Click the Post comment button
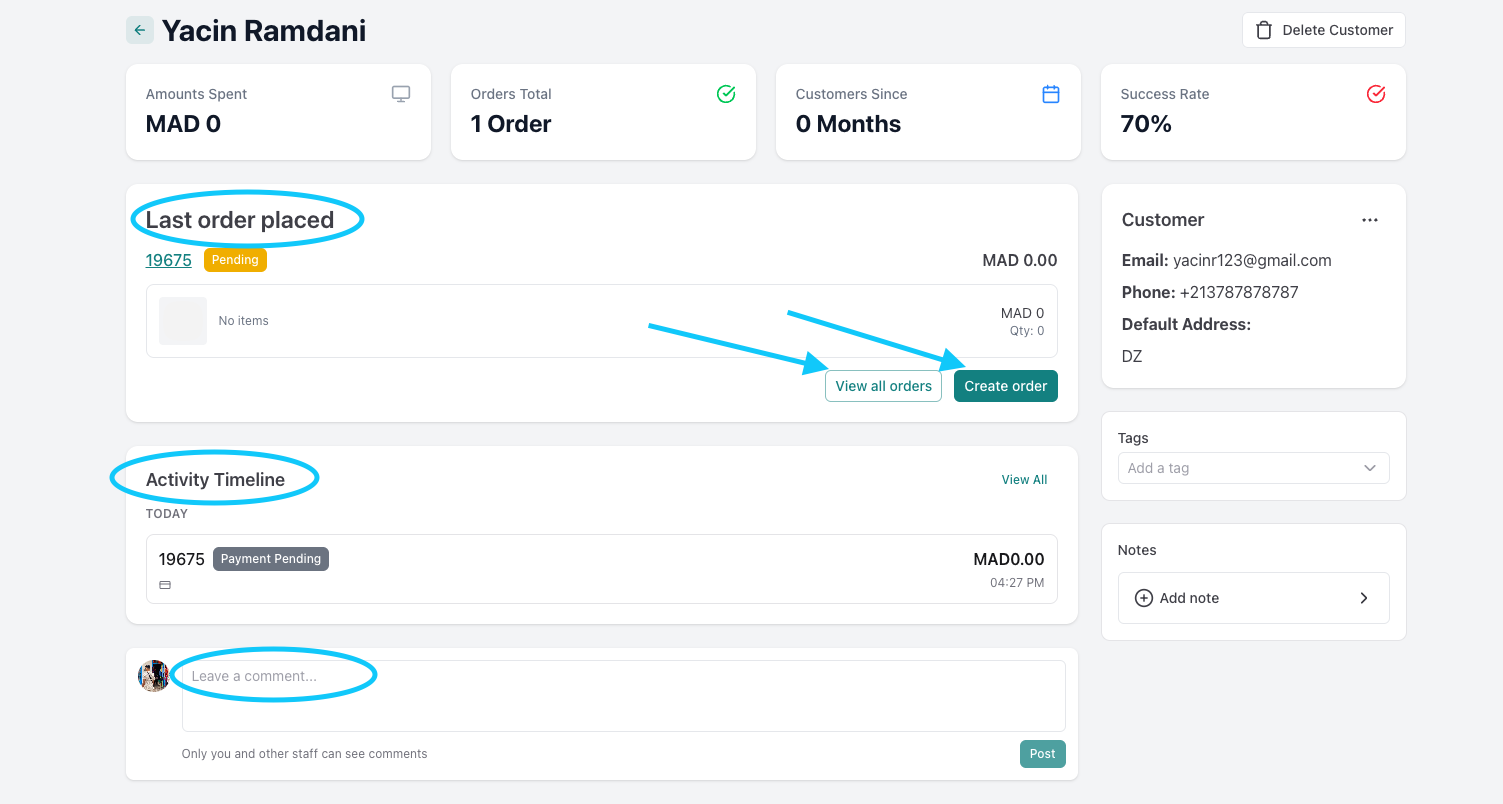Image resolution: width=1503 pixels, height=804 pixels. [x=1042, y=754]
